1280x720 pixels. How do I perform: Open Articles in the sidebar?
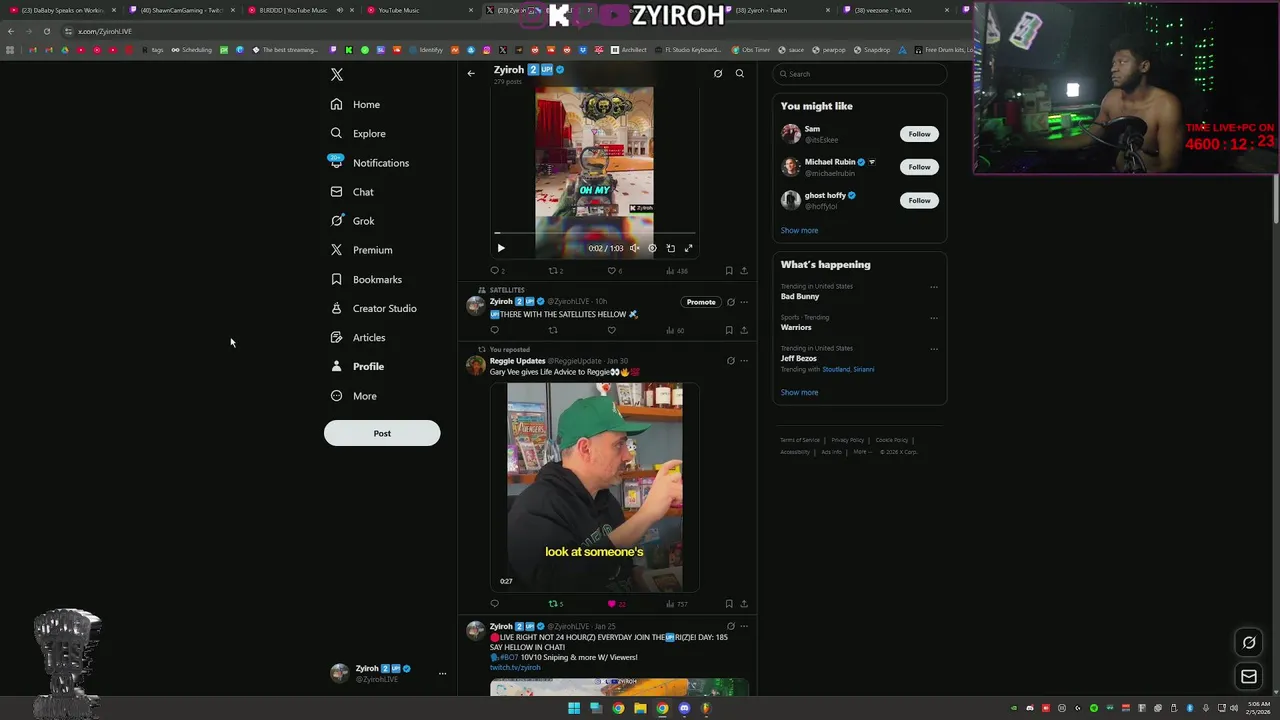pos(357,337)
